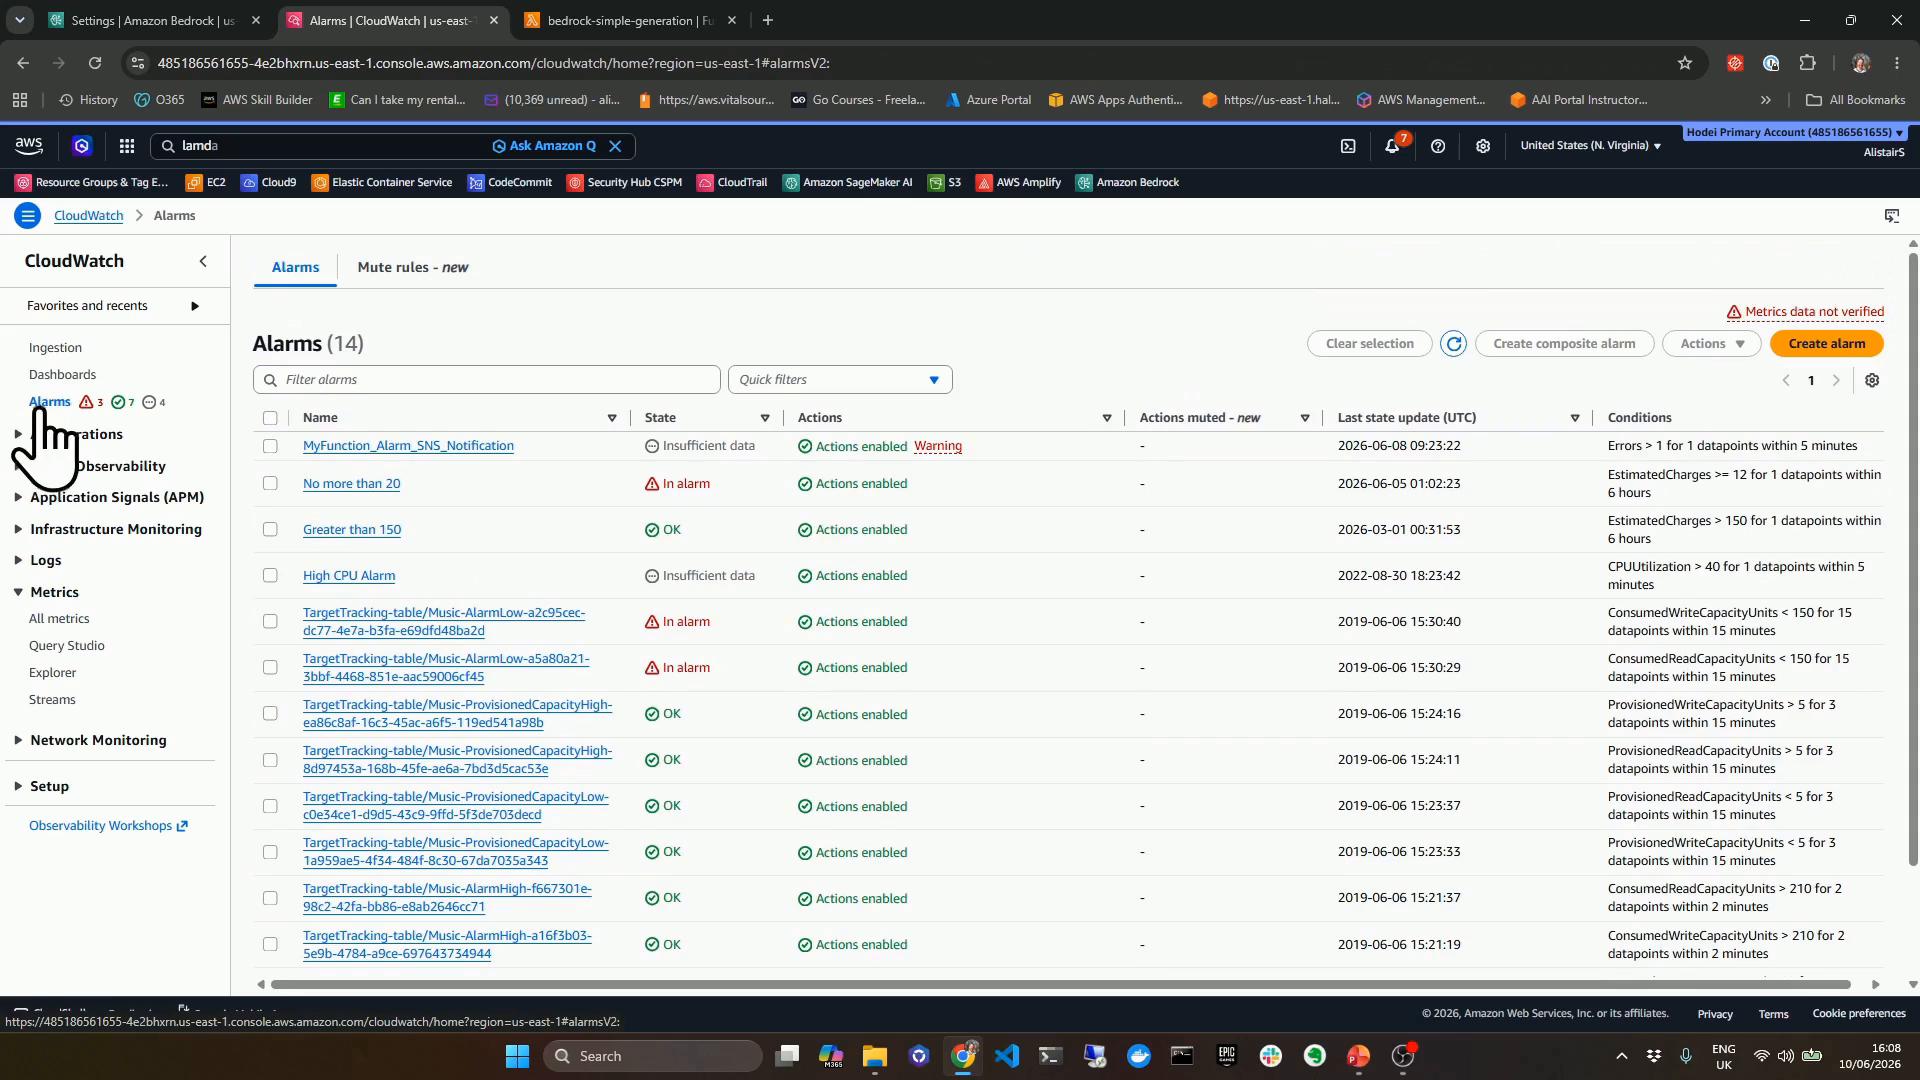Click the Filter alarms search field
Image resolution: width=1920 pixels, height=1080 pixels.
click(487, 380)
